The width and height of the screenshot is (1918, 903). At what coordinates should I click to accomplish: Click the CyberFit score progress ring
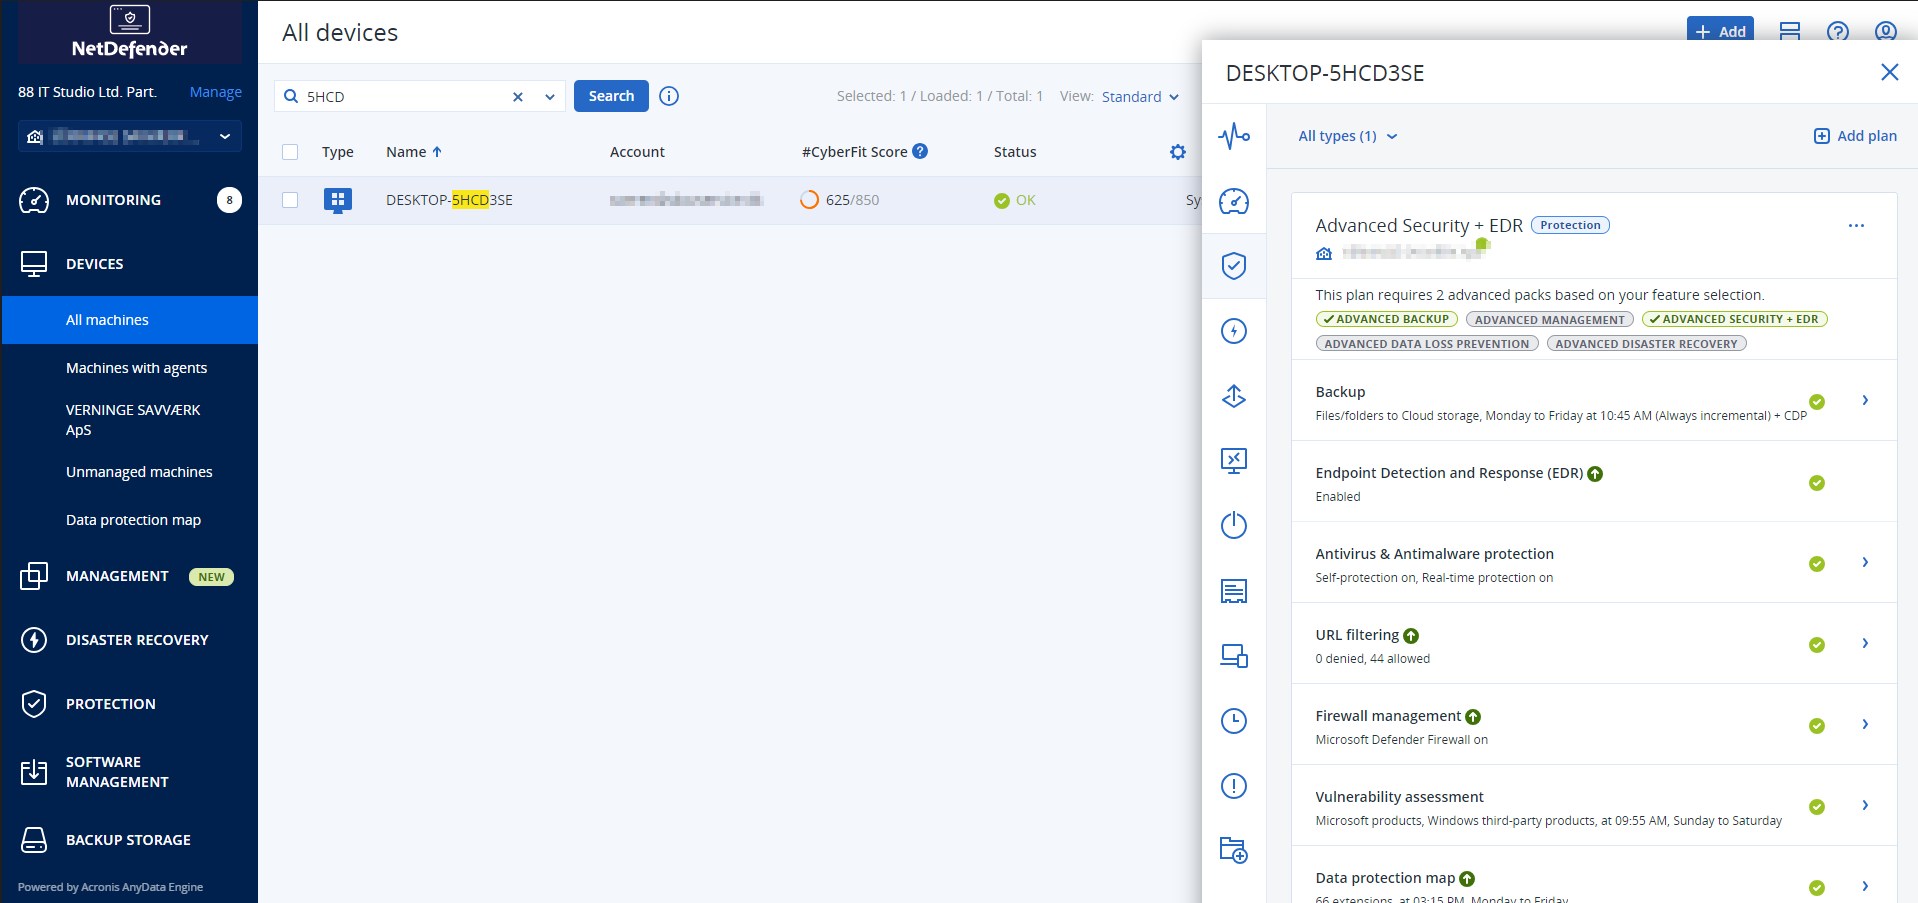pos(809,199)
